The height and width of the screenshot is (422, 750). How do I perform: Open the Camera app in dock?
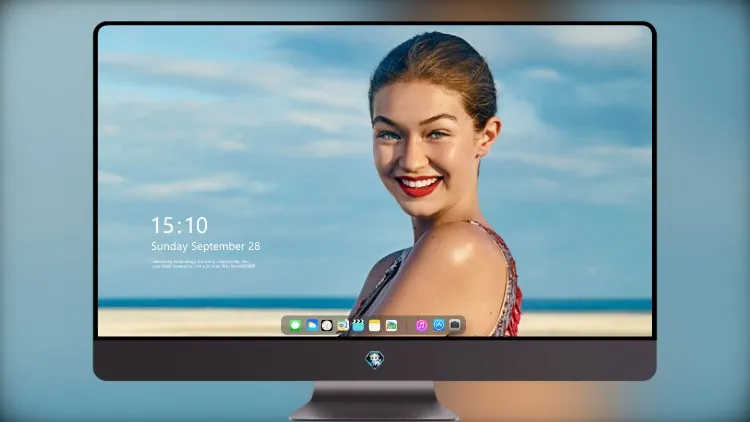tap(455, 325)
